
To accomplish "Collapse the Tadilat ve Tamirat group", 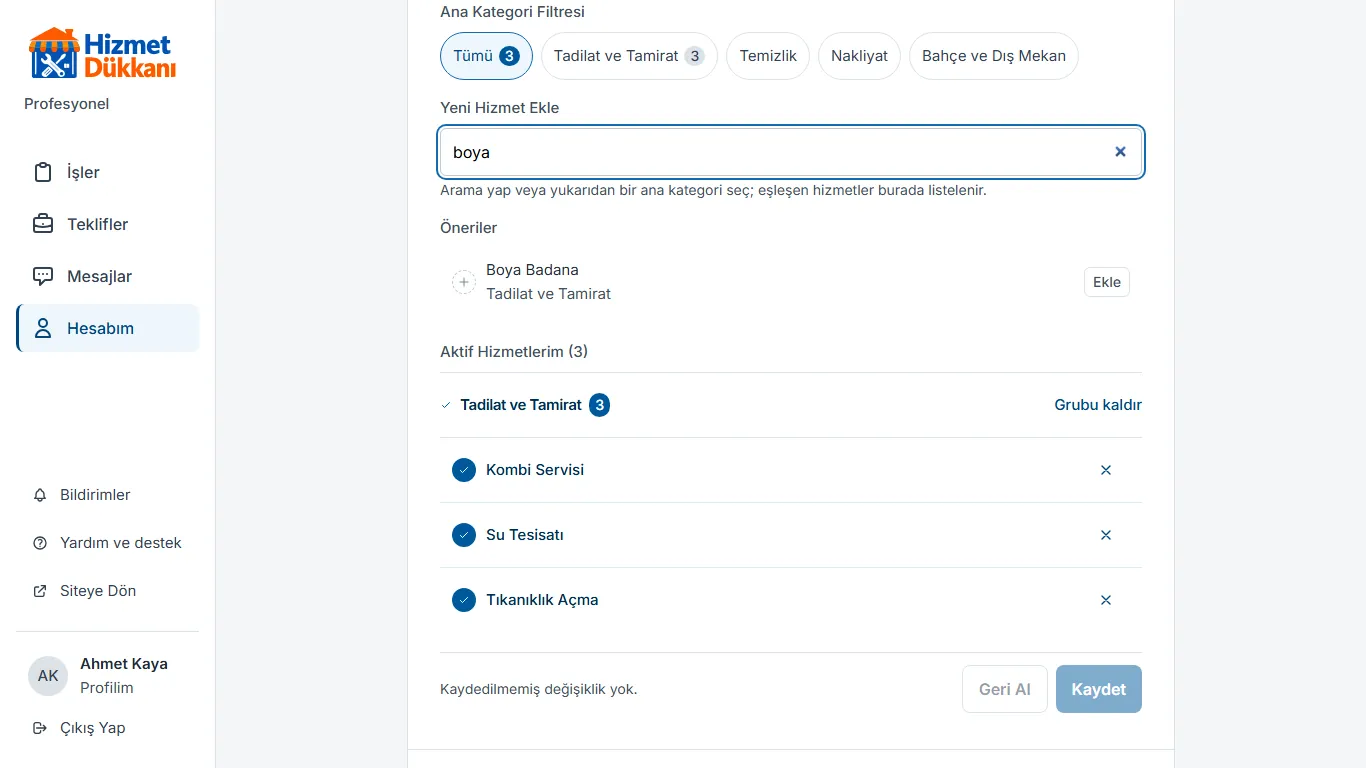I will [446, 405].
